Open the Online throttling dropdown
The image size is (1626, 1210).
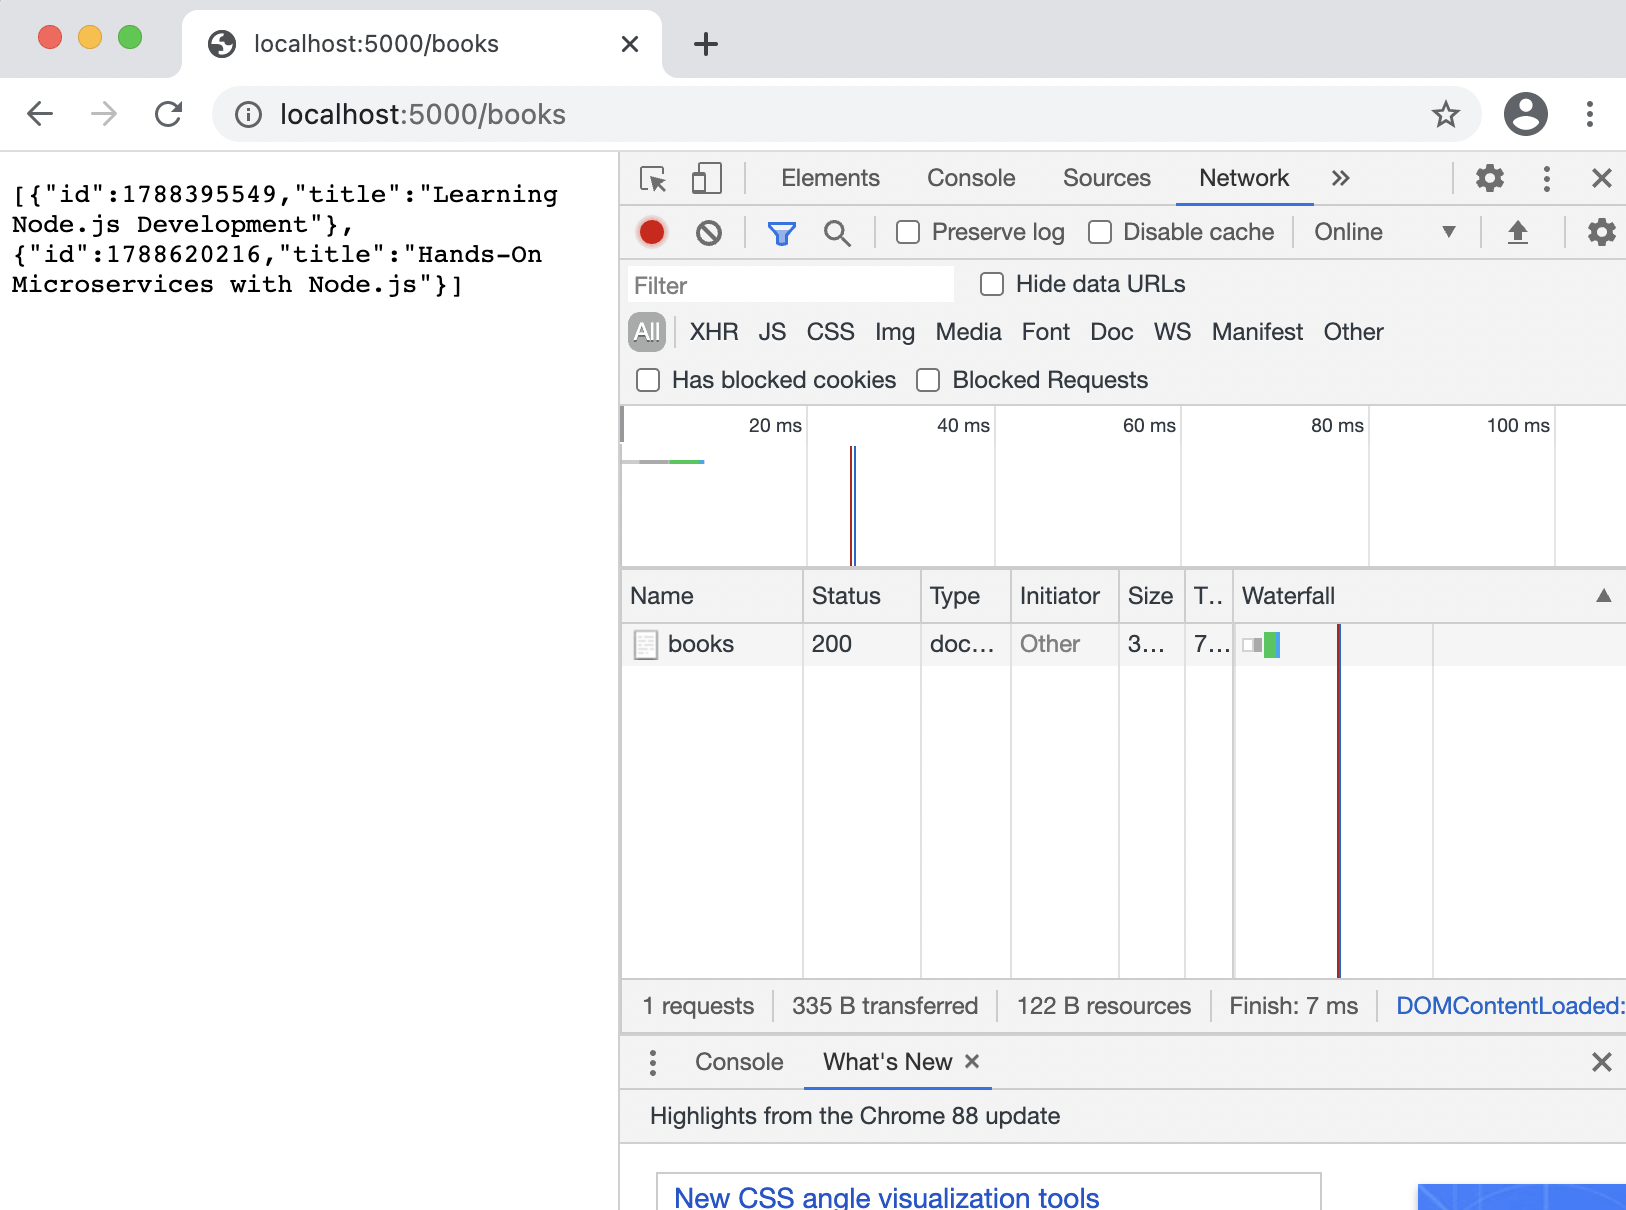[x=1383, y=233]
